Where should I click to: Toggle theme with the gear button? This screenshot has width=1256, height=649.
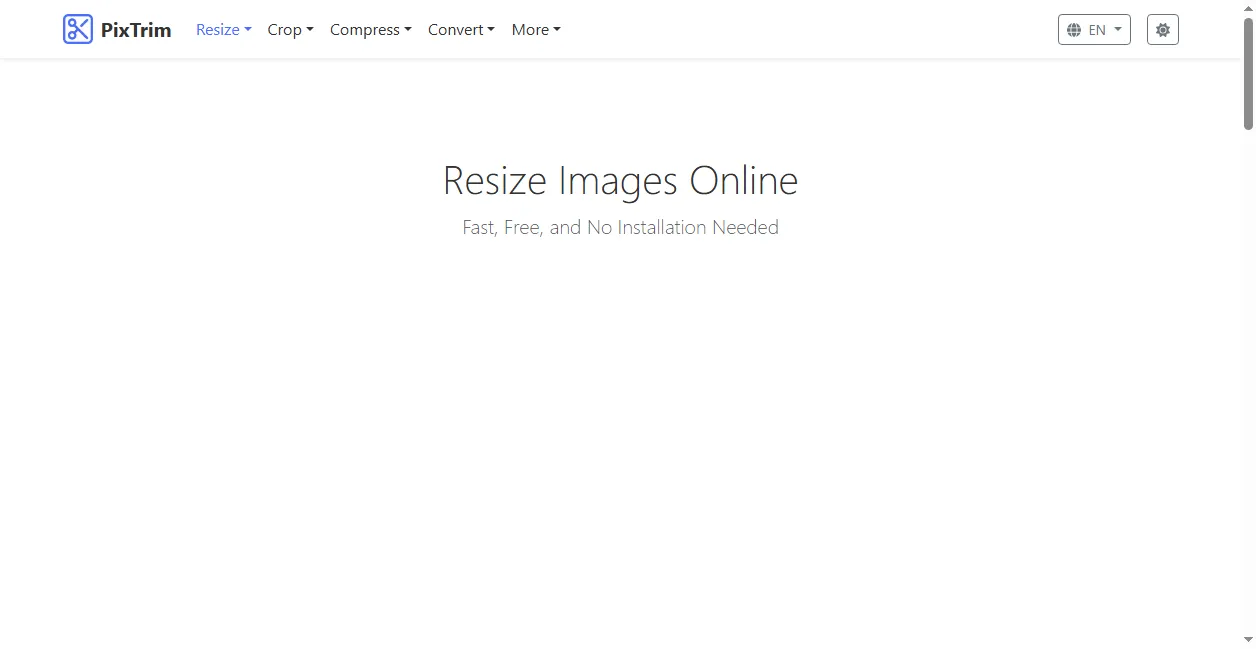pyautogui.click(x=1162, y=30)
